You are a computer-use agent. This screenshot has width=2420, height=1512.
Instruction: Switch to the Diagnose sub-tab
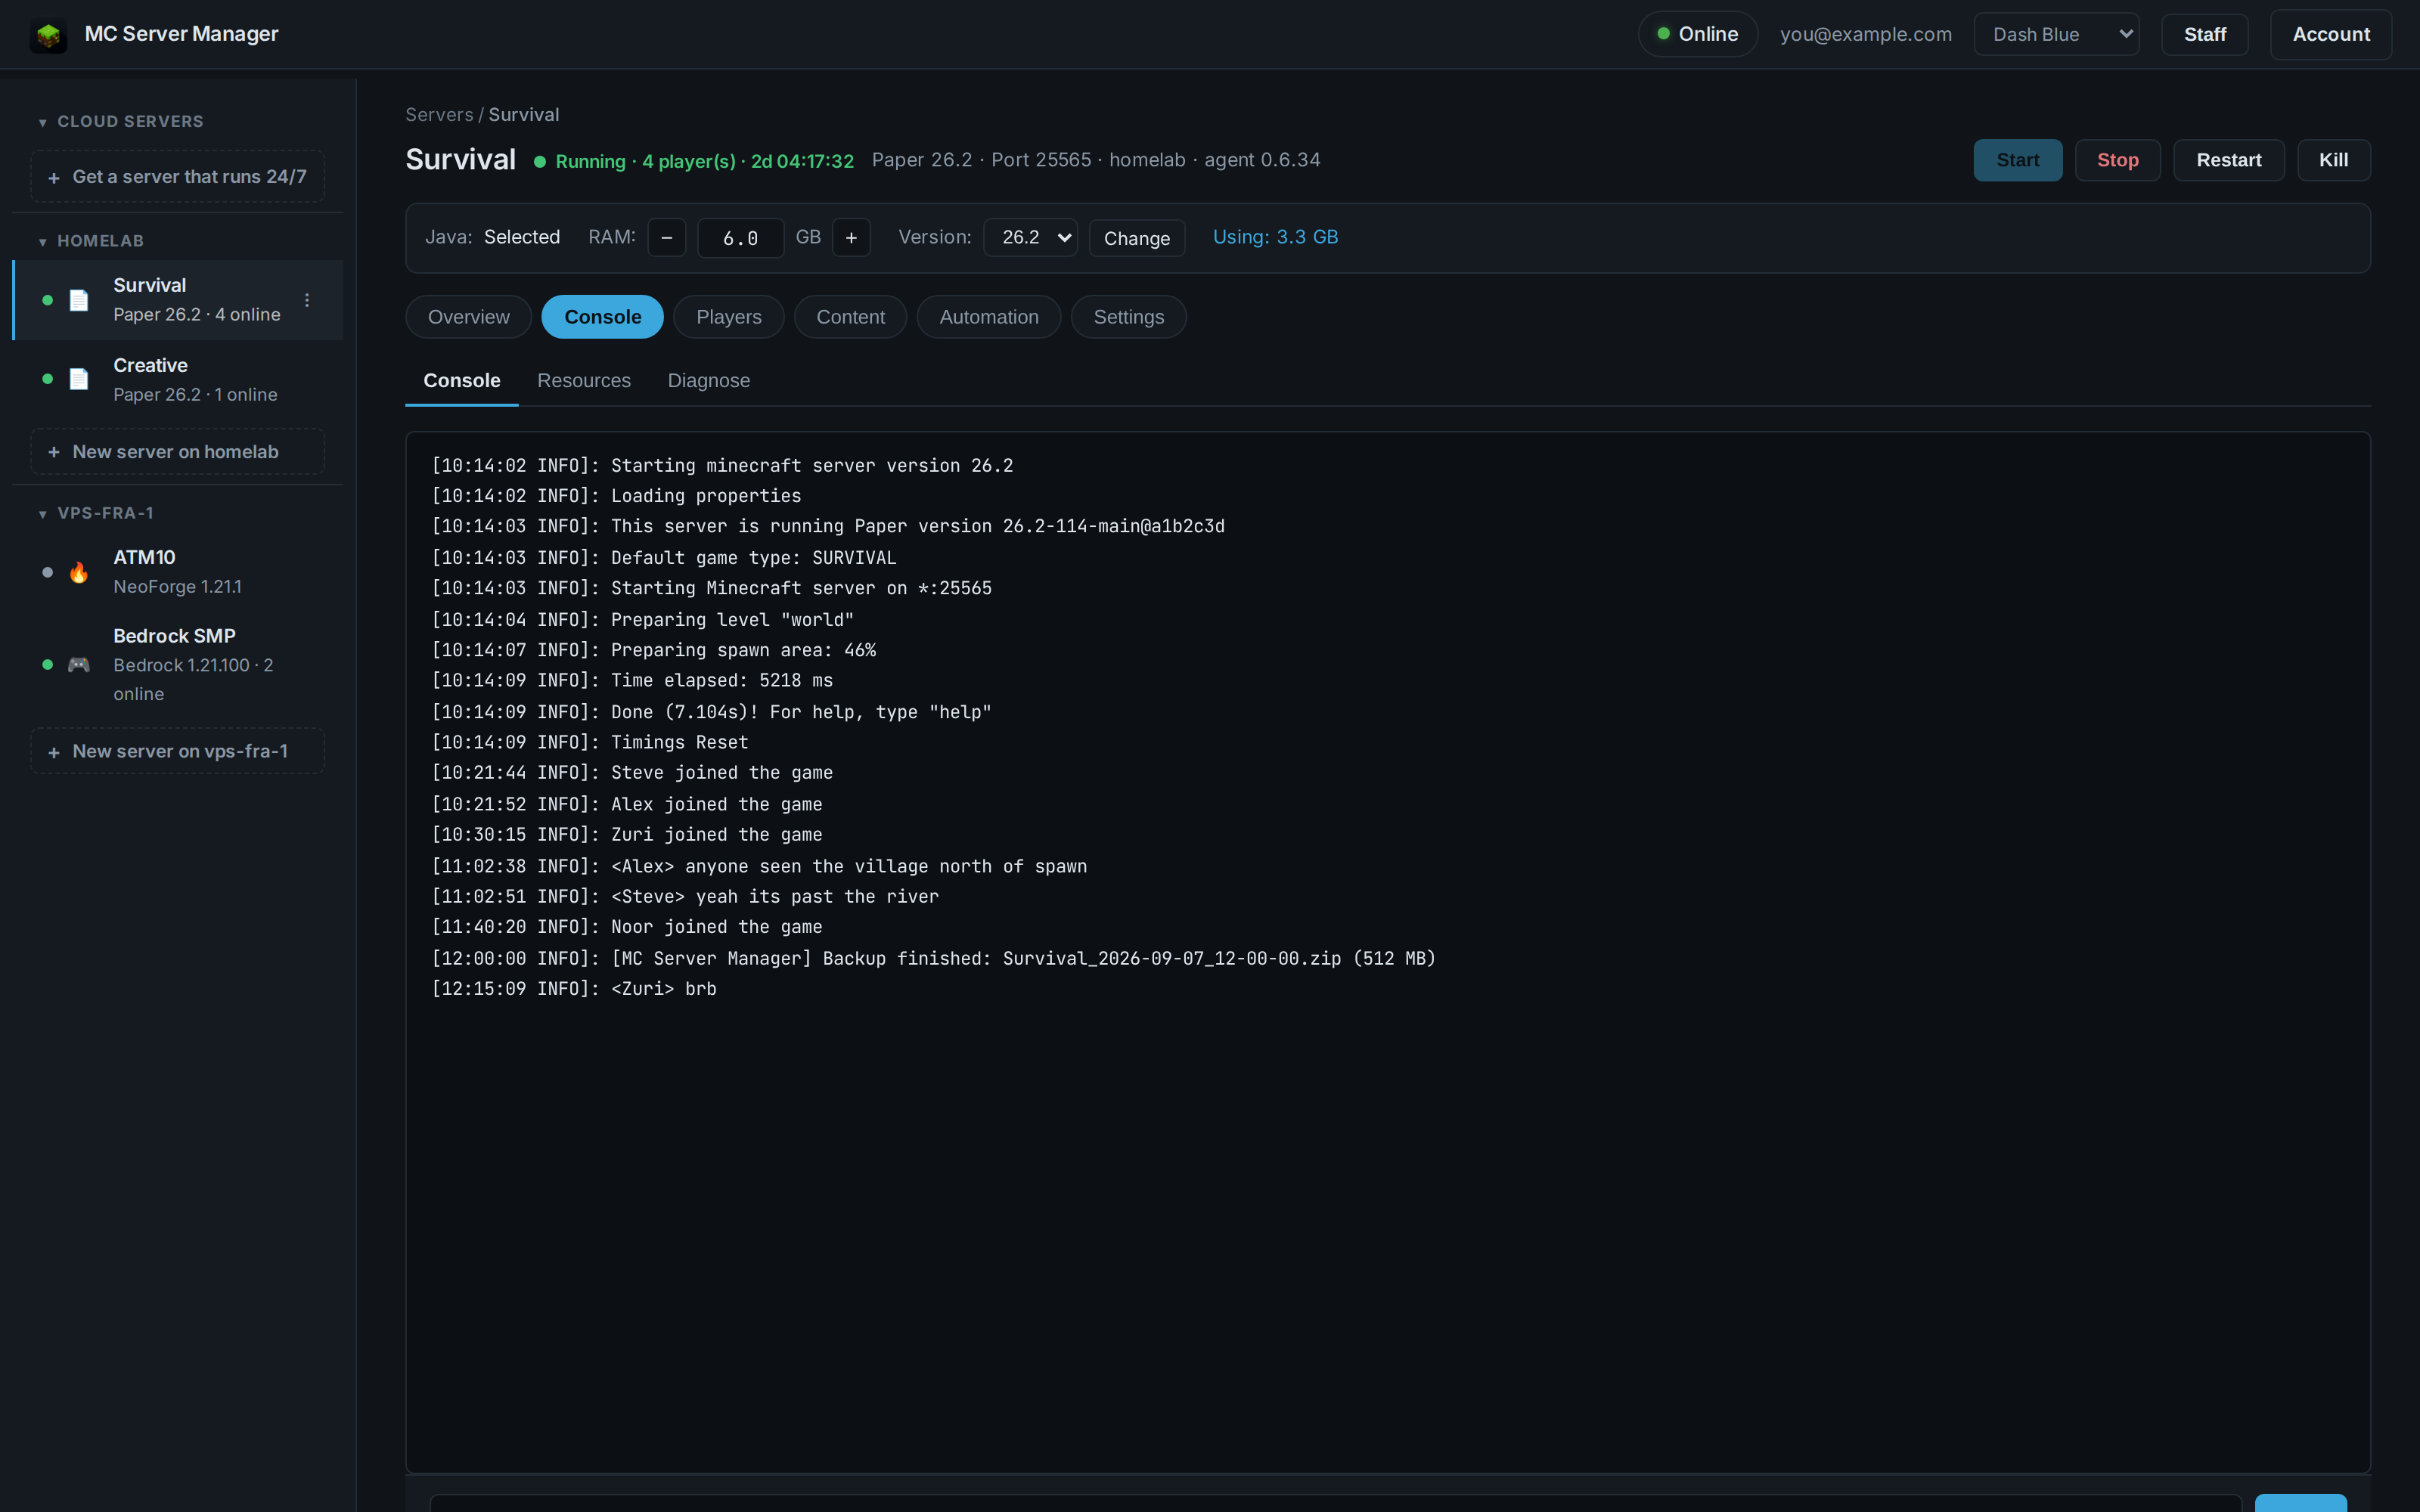708,381
